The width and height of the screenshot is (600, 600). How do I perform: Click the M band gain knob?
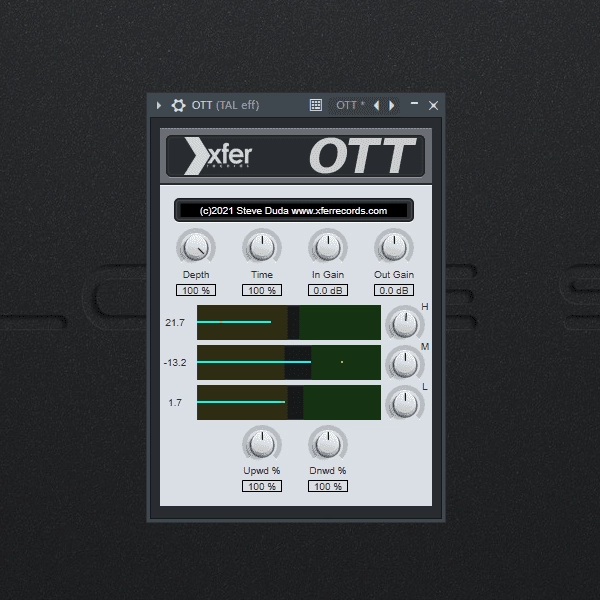pos(405,364)
